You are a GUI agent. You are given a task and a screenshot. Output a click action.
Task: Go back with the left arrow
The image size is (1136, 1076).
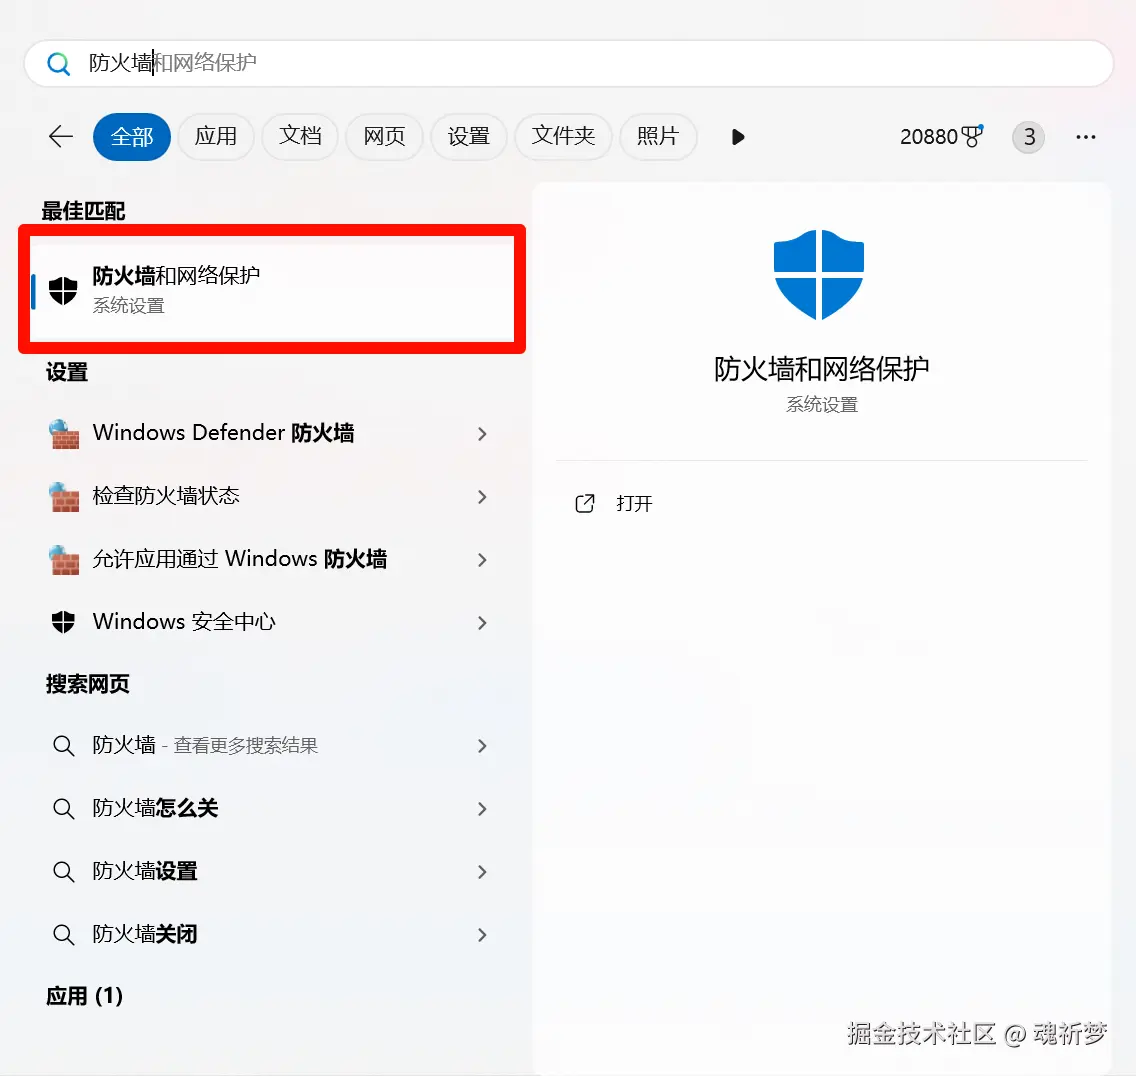tap(61, 136)
